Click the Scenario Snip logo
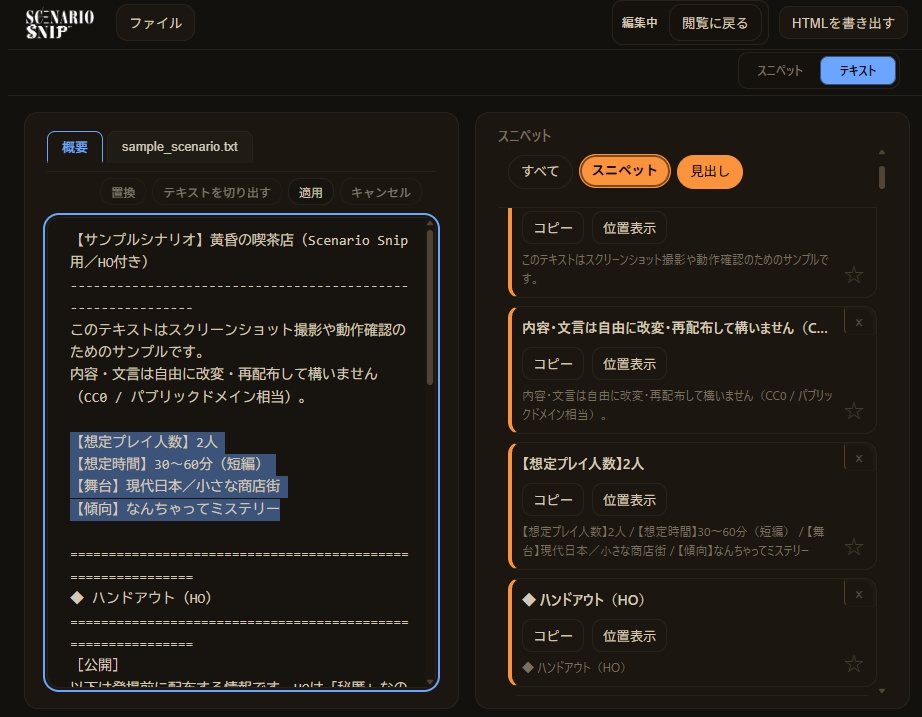 tap(59, 24)
